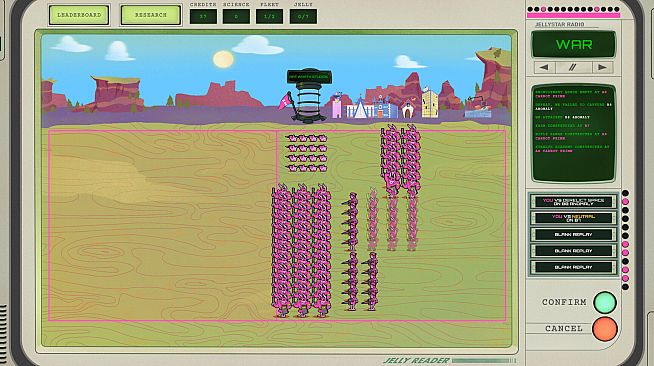Select the faded pink ghost troop columns
This screenshot has width=654, height=366.
point(392,221)
